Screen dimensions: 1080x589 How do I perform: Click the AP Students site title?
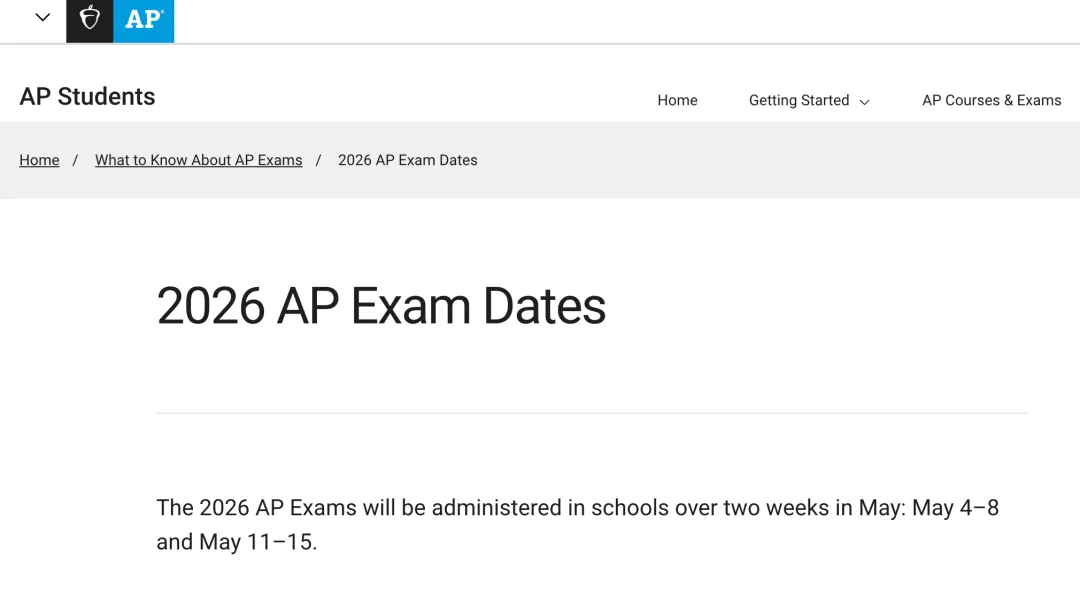(88, 97)
